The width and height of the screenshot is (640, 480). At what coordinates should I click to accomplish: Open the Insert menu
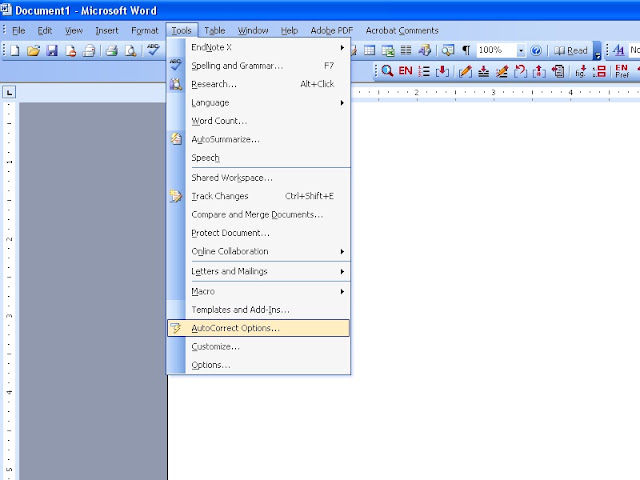point(107,31)
